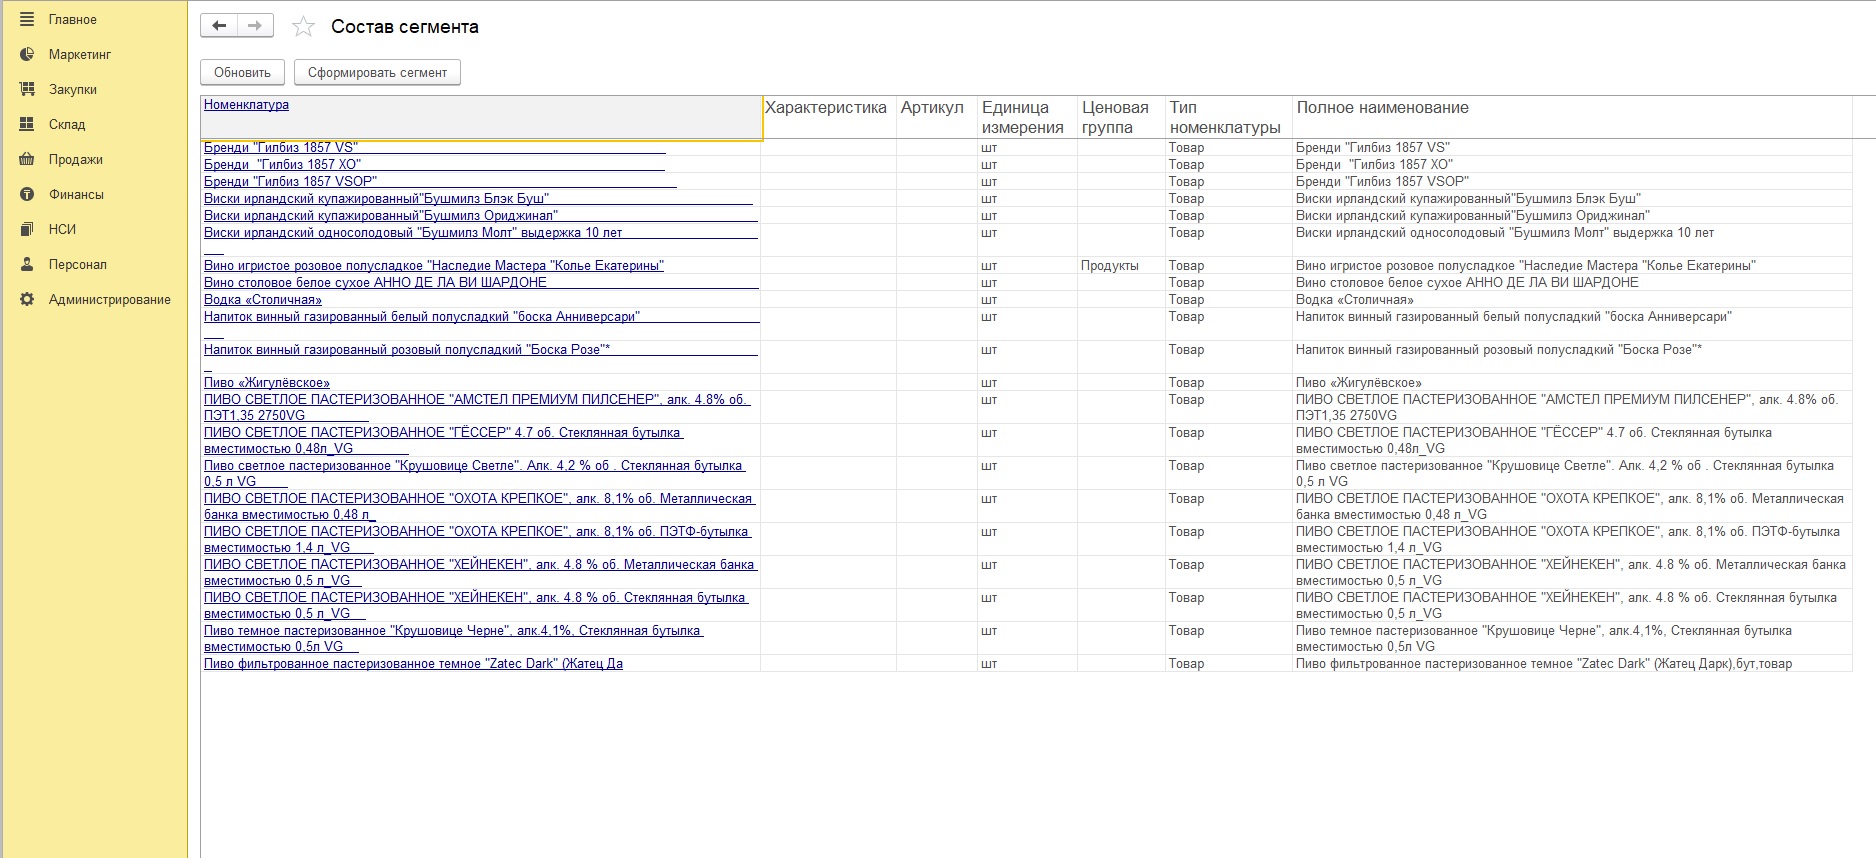The height and width of the screenshot is (858, 1876).
Task: Open the Персонал section
Action: pos(78,264)
